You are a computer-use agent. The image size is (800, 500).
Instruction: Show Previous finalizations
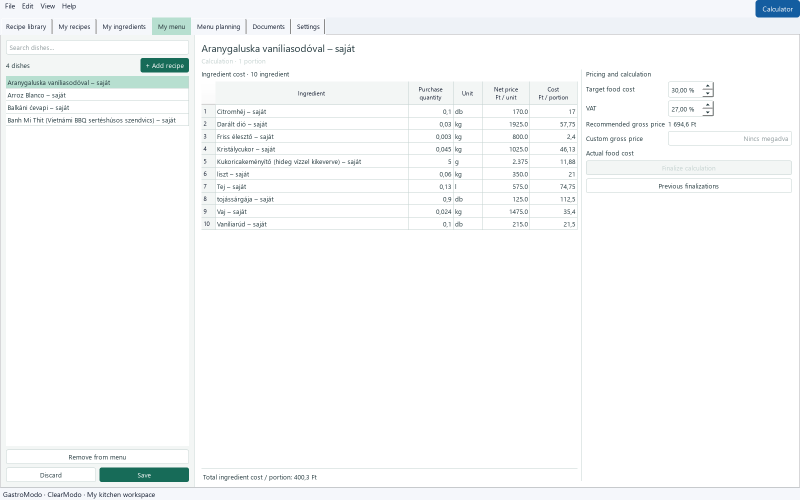point(688,186)
